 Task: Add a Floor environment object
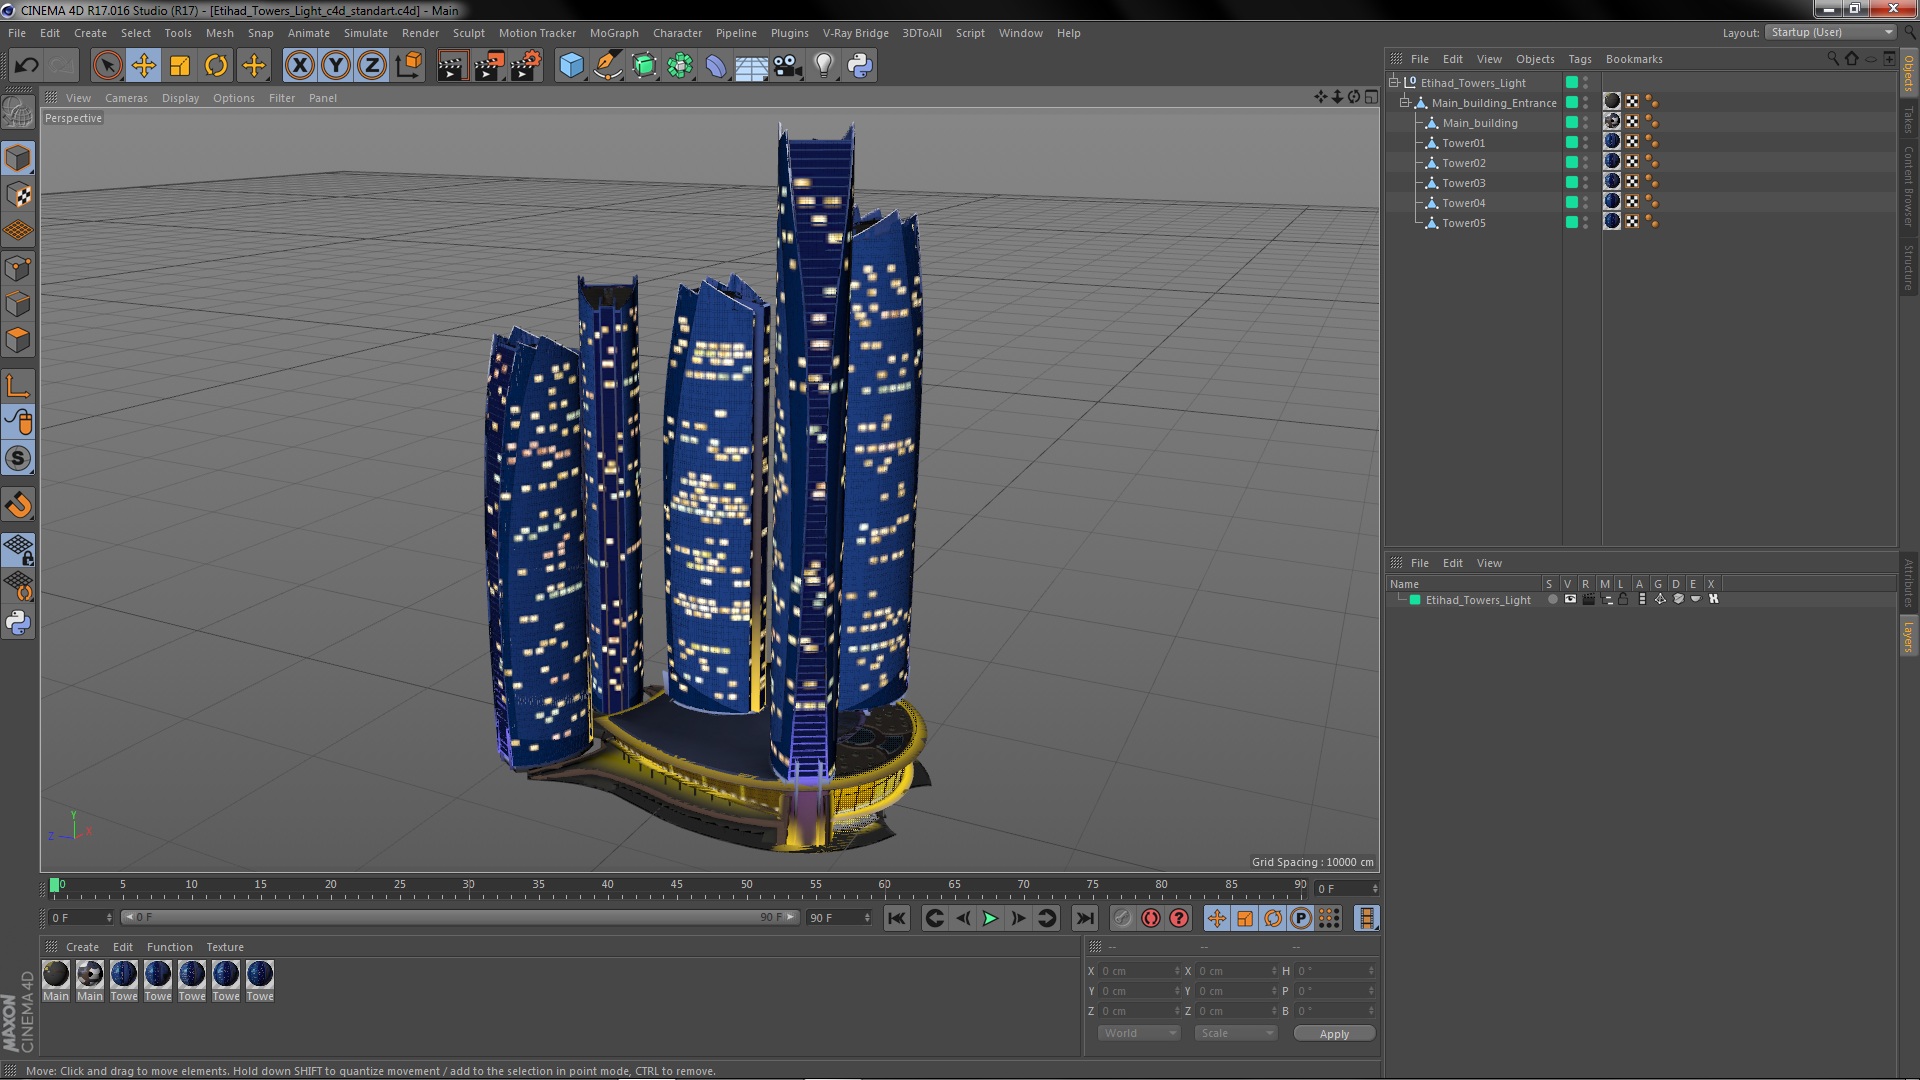coord(752,66)
